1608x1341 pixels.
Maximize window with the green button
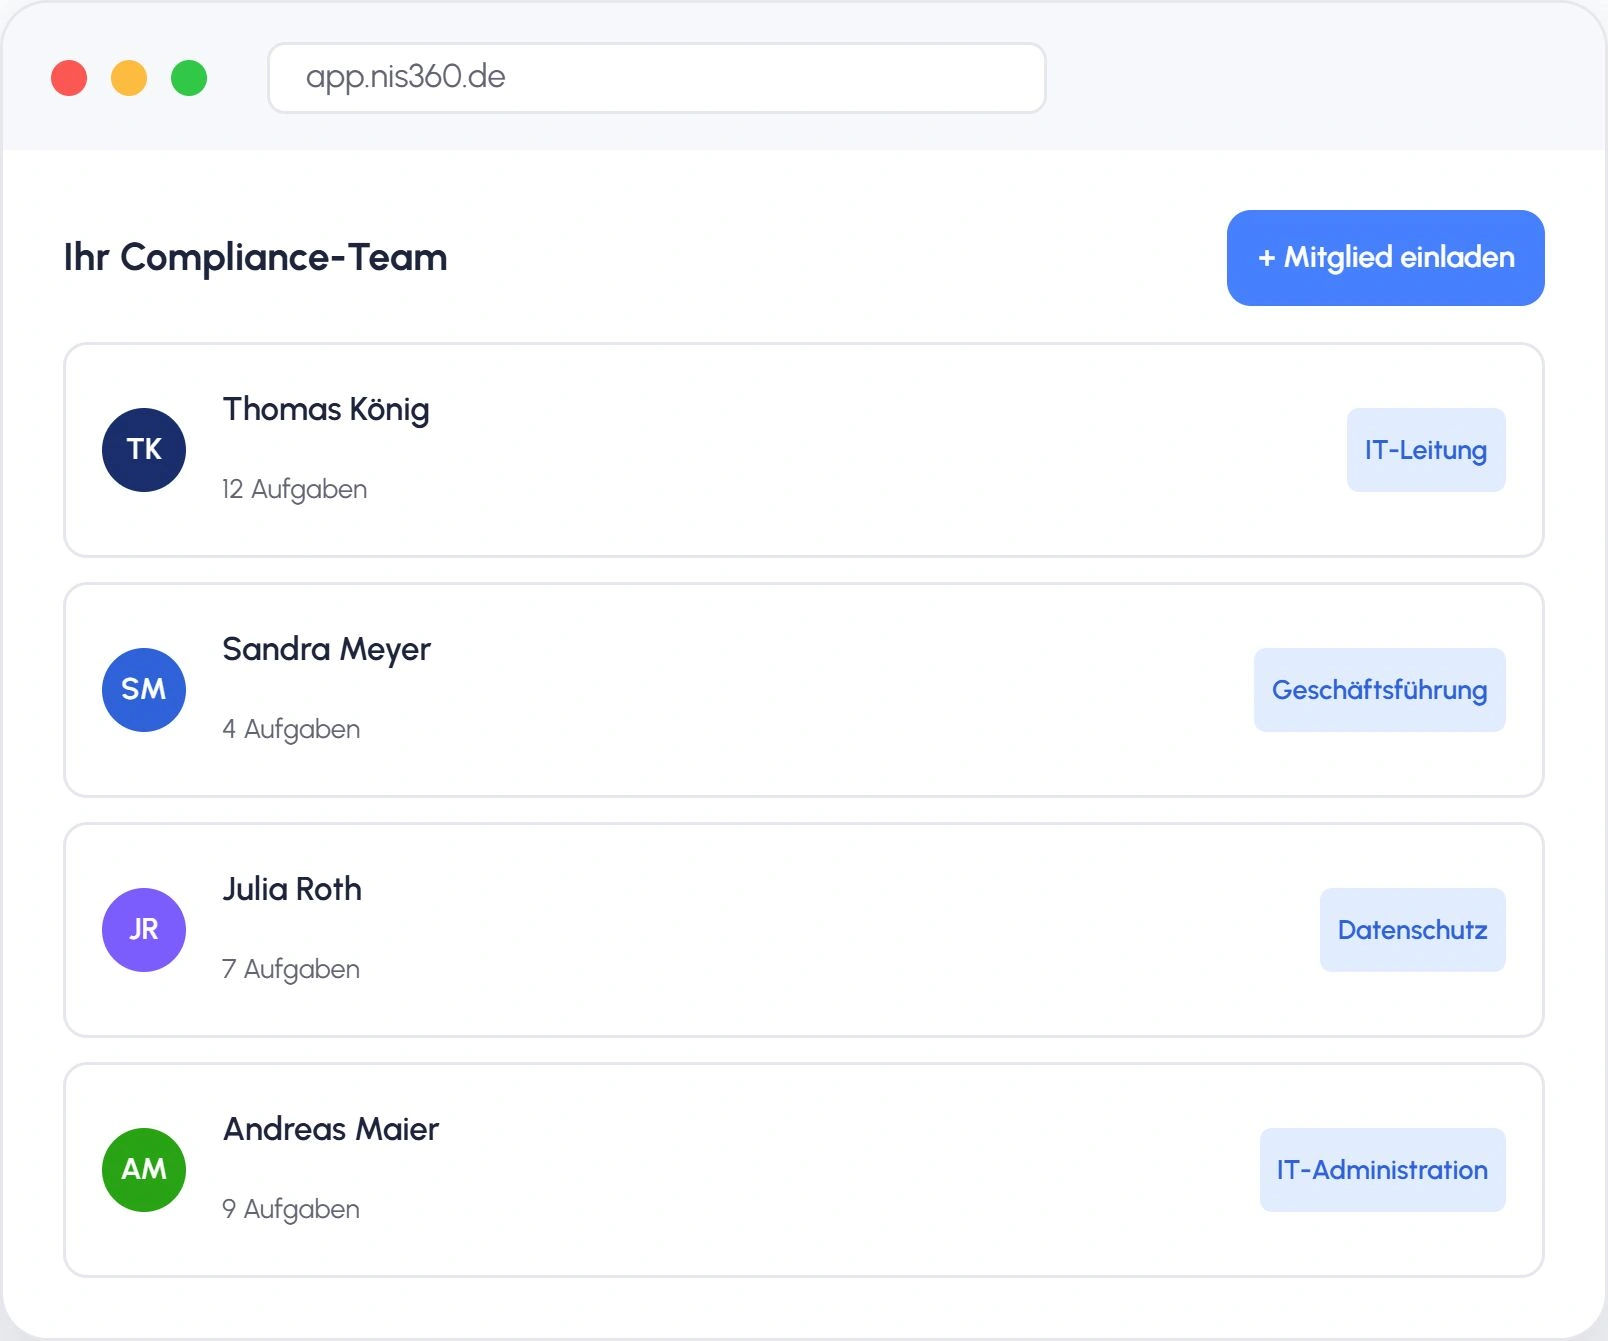coord(189,78)
